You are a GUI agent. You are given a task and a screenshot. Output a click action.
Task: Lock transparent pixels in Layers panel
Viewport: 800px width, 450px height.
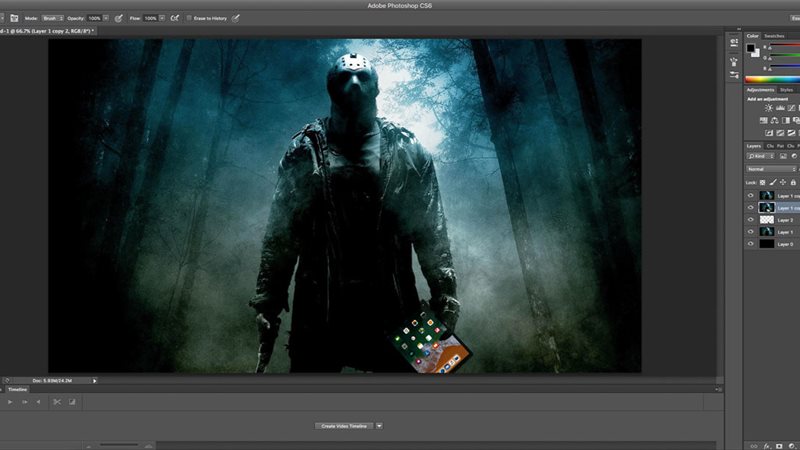763,182
